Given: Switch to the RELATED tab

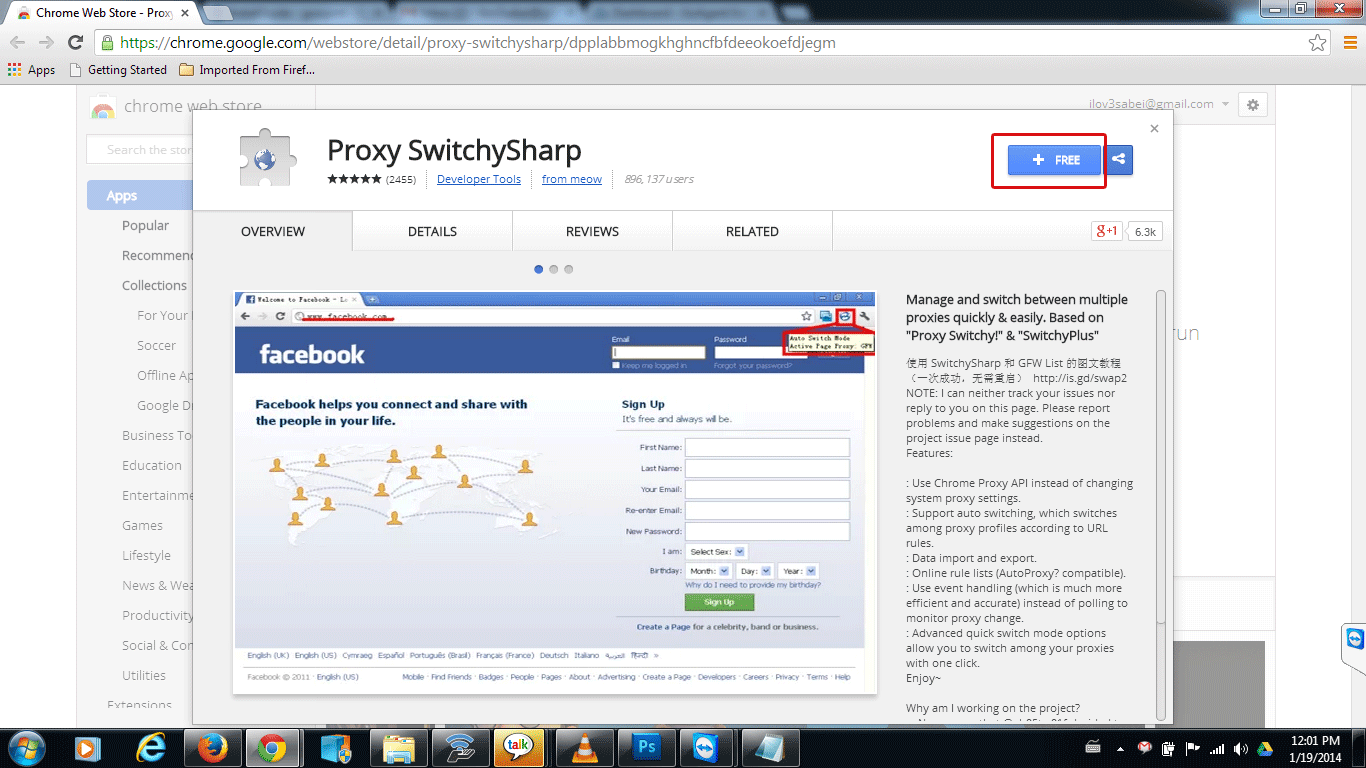Looking at the screenshot, I should click(x=752, y=231).
